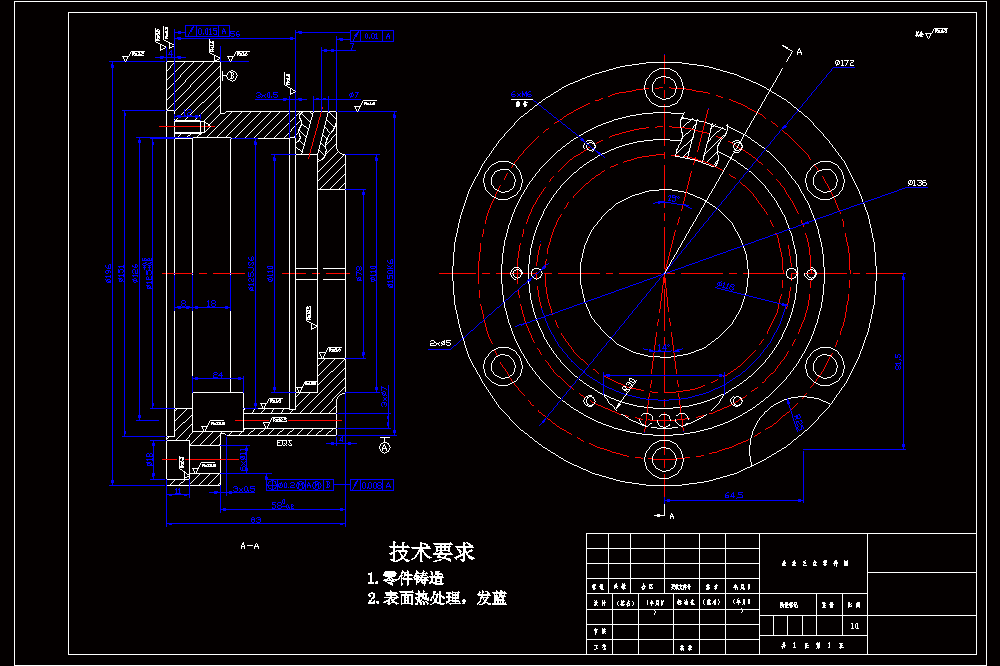
Task: Select the Φ18 counterbore dimension
Action: click(x=149, y=459)
